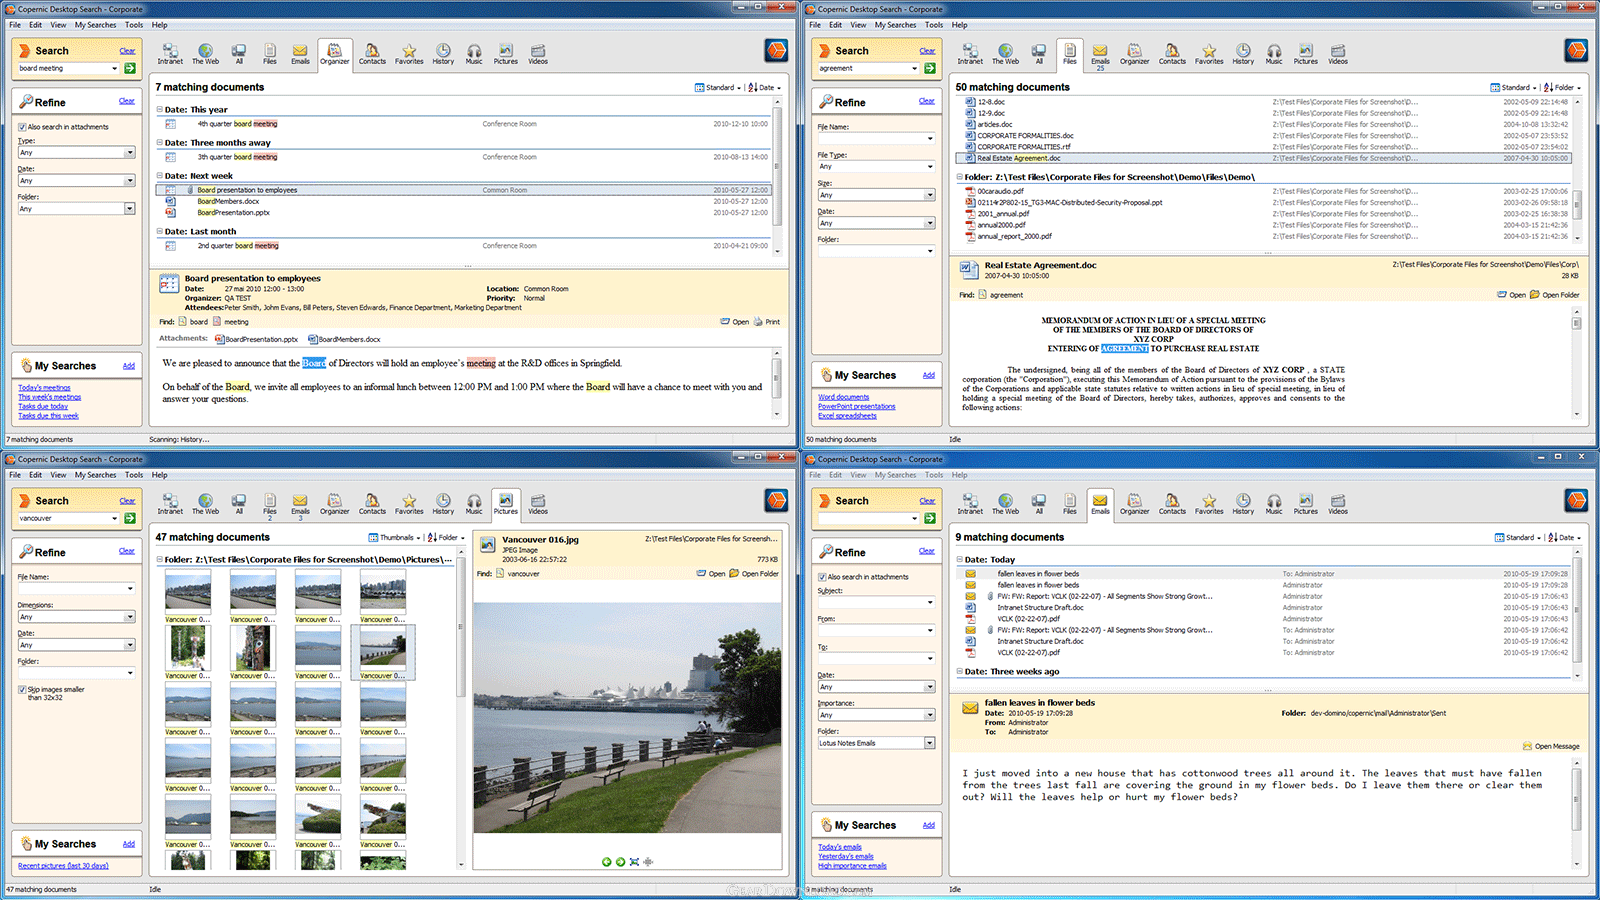The width and height of the screenshot is (1600, 900).
Task: Click Open Message in email preview
Action: click(x=1551, y=746)
